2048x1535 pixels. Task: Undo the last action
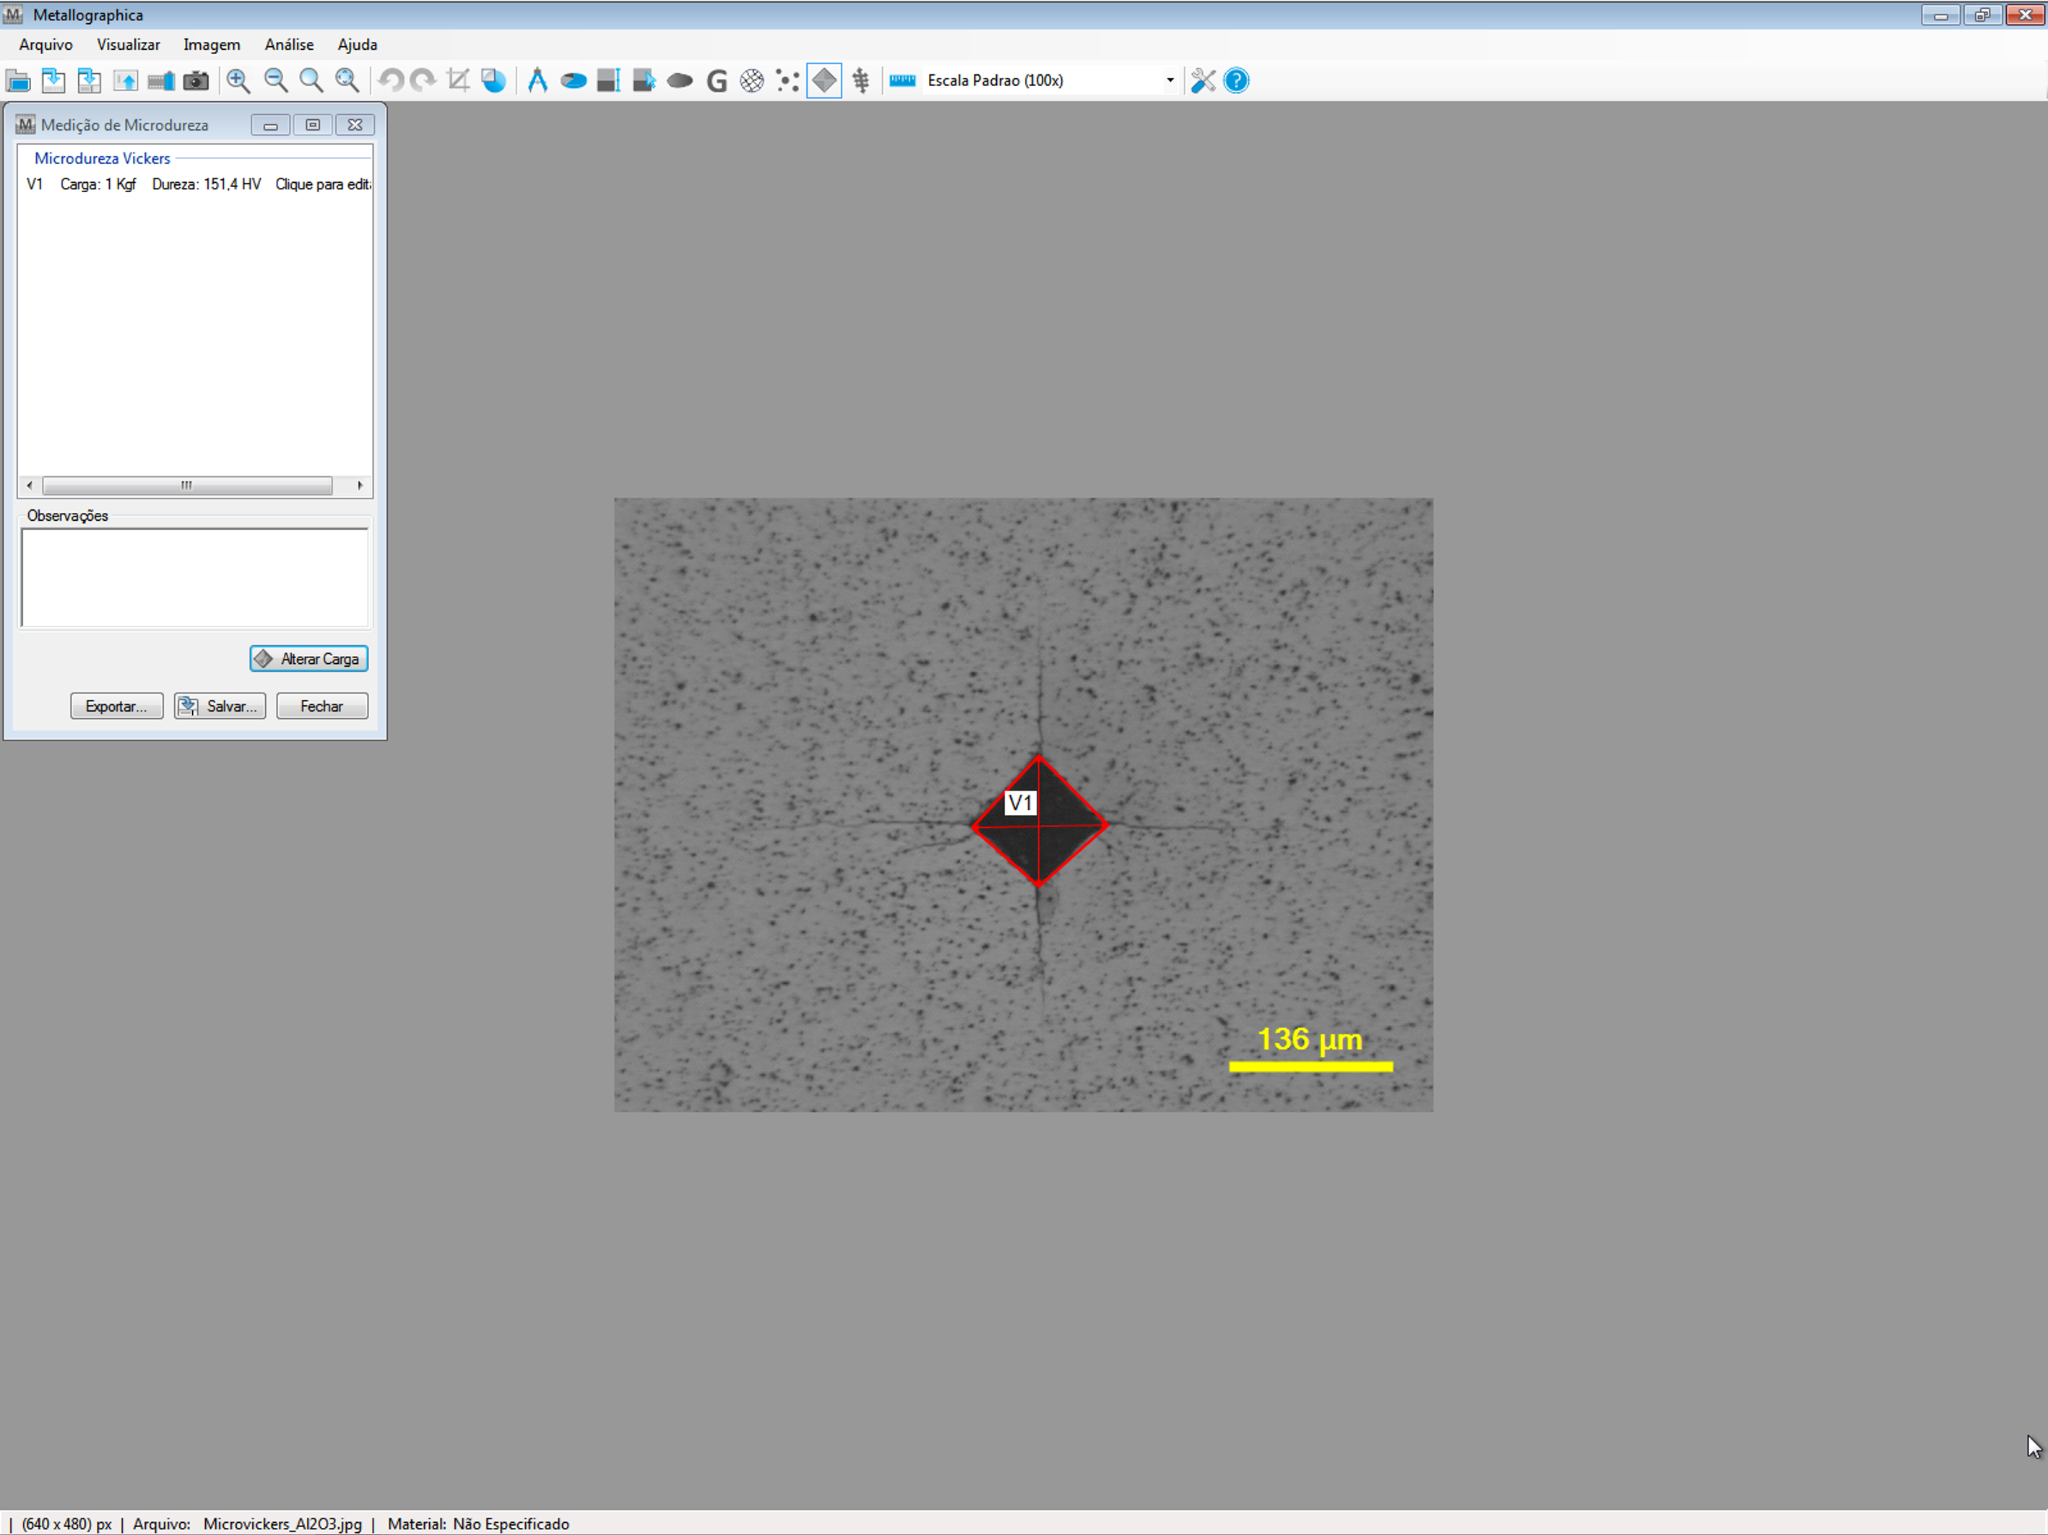click(391, 80)
